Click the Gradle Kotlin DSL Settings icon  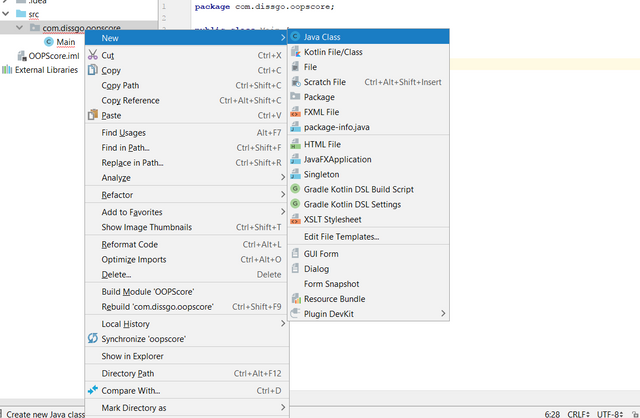tap(296, 204)
